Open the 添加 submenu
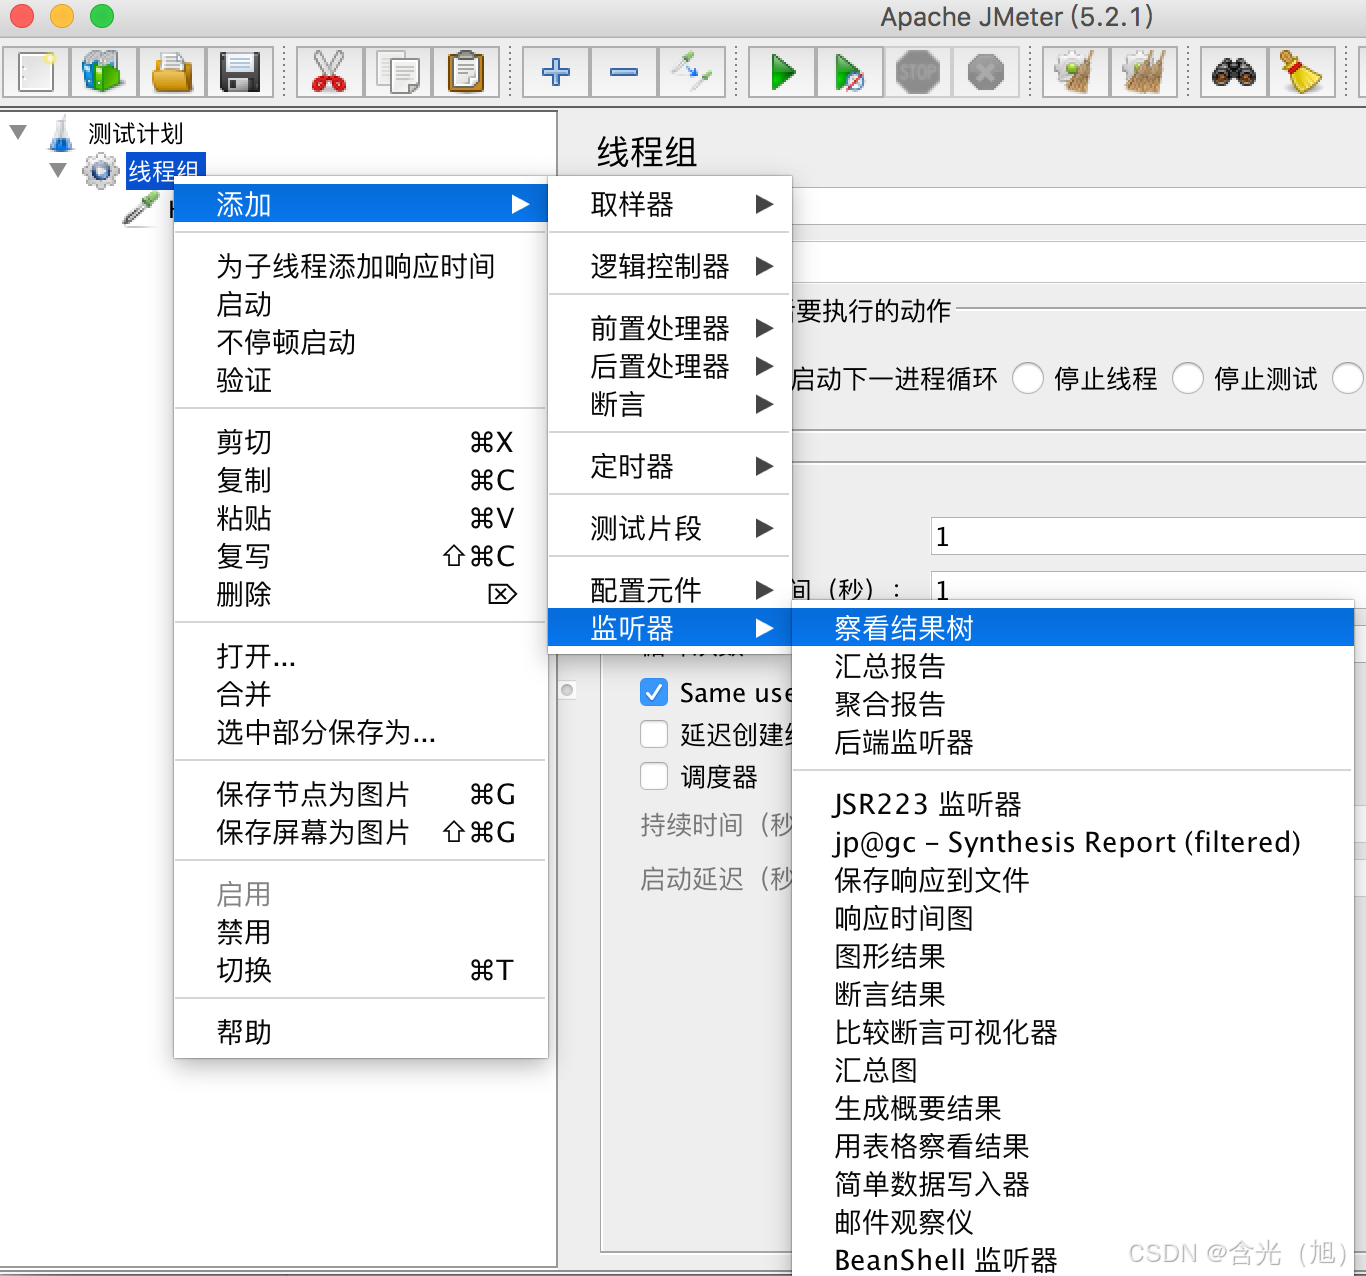The image size is (1366, 1276). [x=361, y=204]
